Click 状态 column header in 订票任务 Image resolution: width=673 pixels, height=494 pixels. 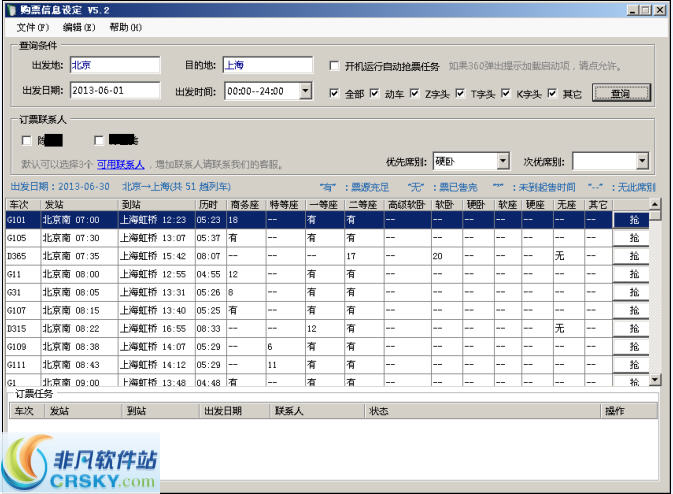tap(482, 411)
